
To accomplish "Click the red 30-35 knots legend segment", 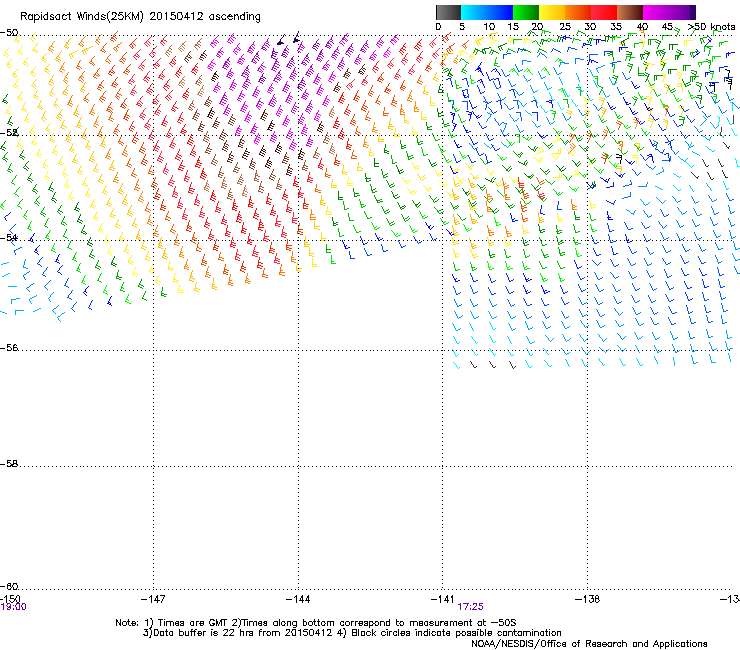I will pyautogui.click(x=604, y=12).
